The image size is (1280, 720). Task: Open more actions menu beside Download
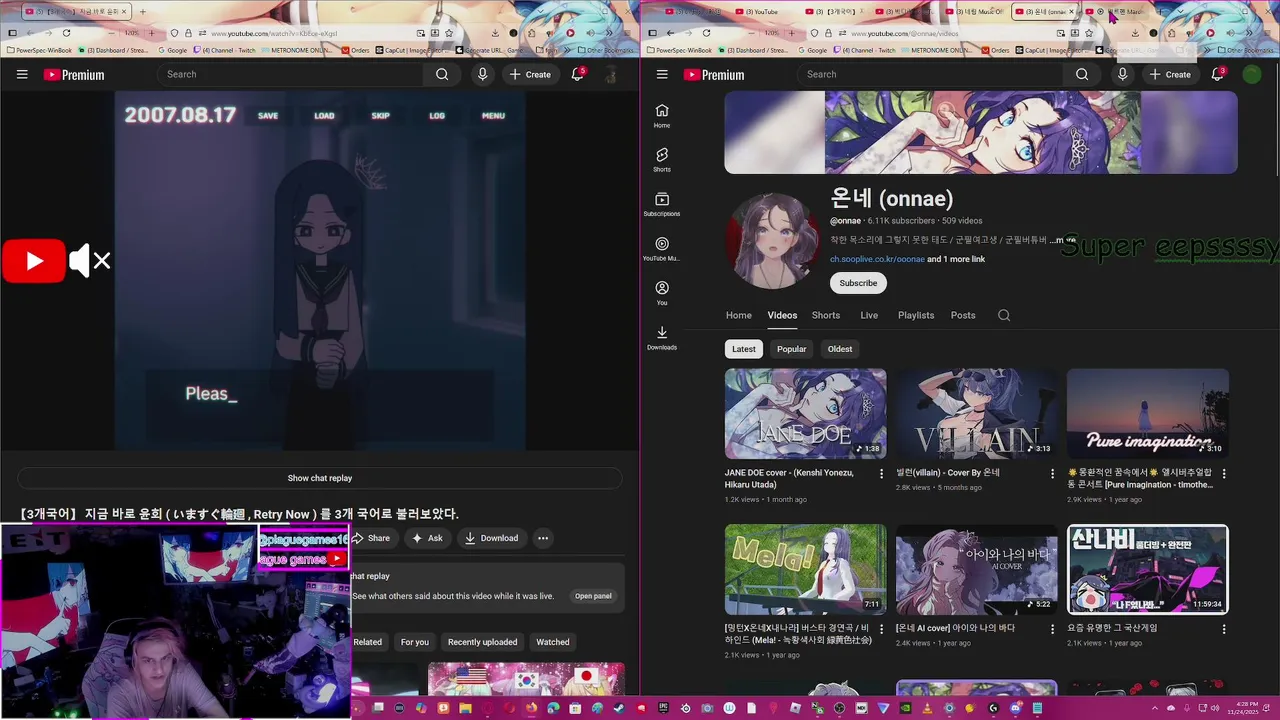[543, 538]
